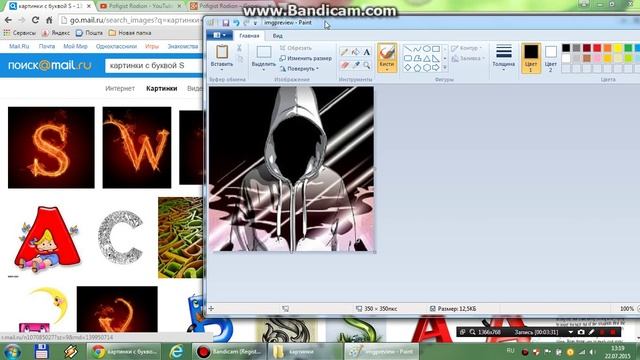Expand the shapes gallery with the bottom arrow

(445, 68)
